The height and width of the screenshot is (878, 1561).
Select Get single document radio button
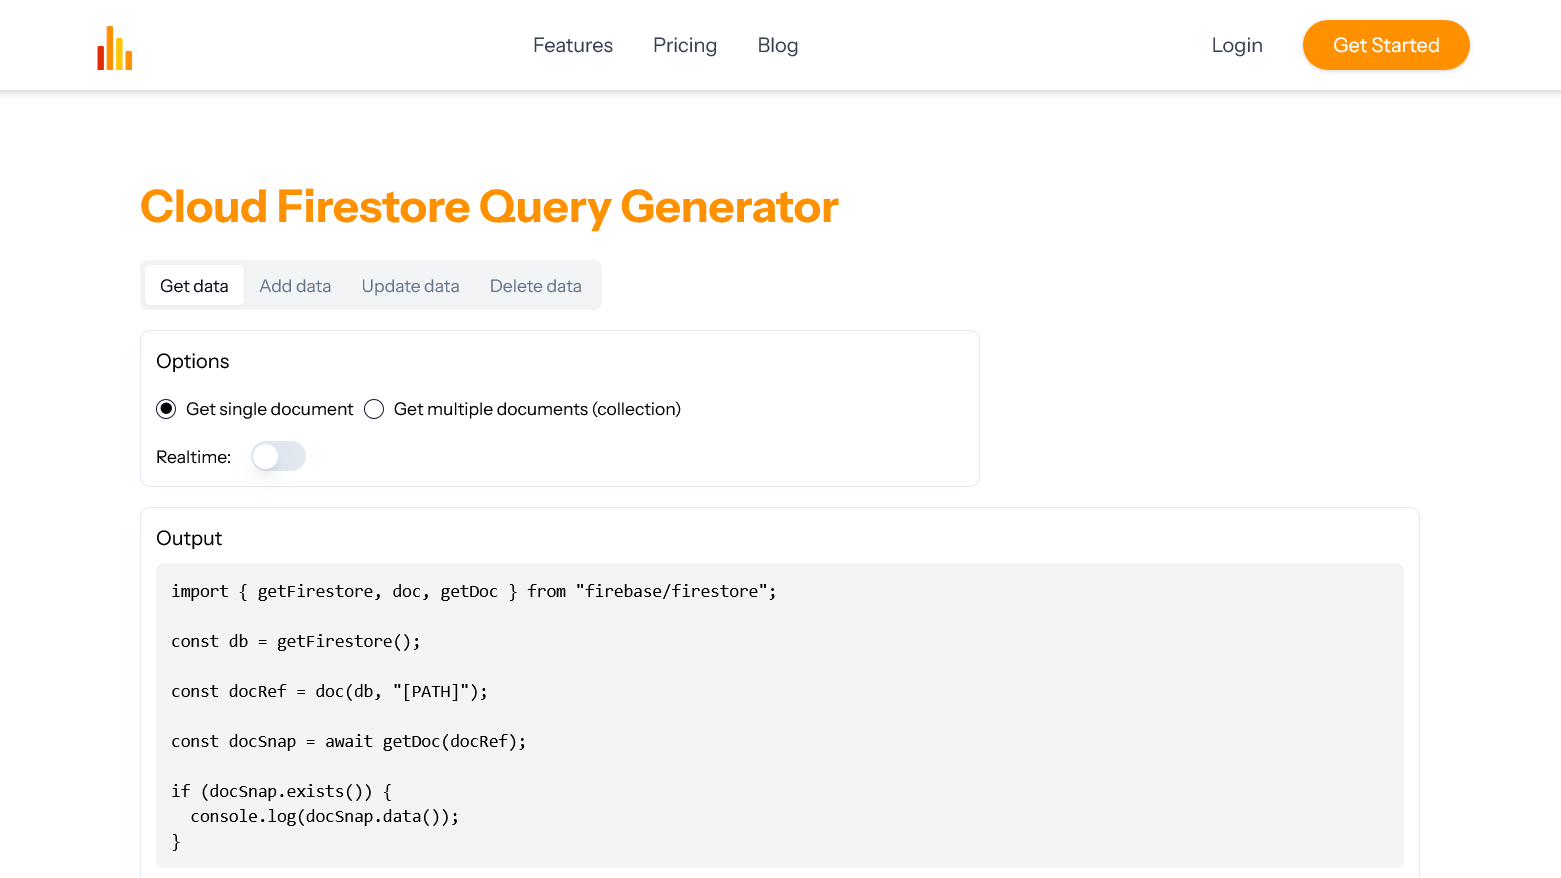click(166, 409)
